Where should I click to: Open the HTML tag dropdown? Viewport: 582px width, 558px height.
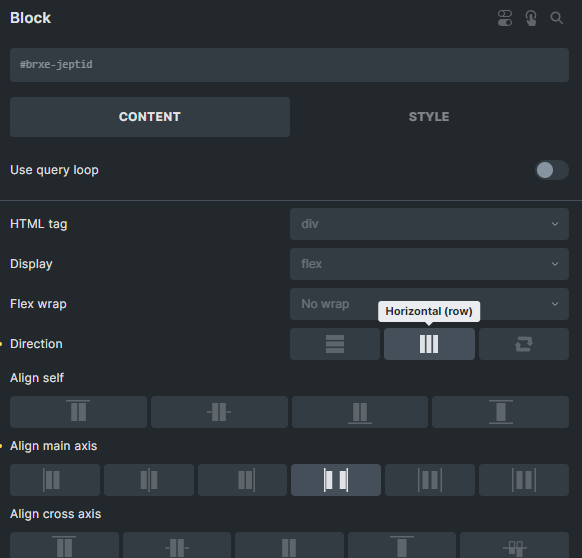429,224
